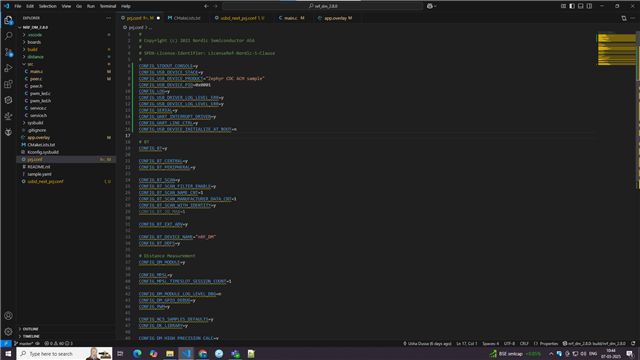Open the Run and Debug view
Screen dimensions: 640x360
pyautogui.click(x=8, y=68)
